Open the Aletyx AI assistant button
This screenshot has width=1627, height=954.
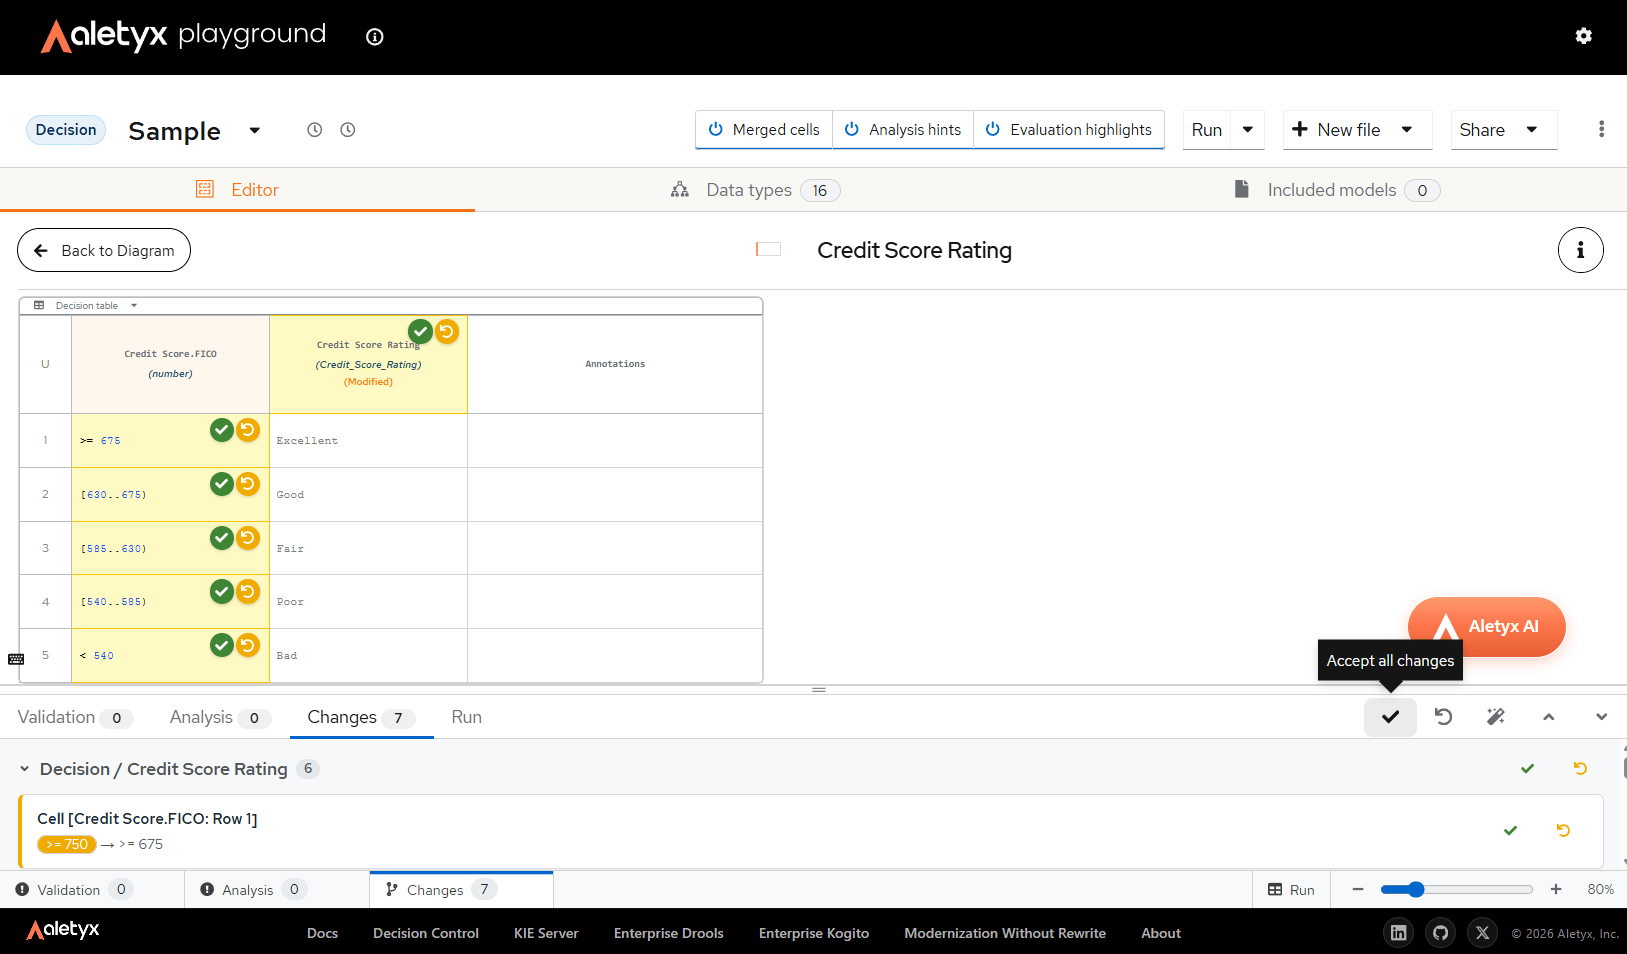[x=1486, y=626]
